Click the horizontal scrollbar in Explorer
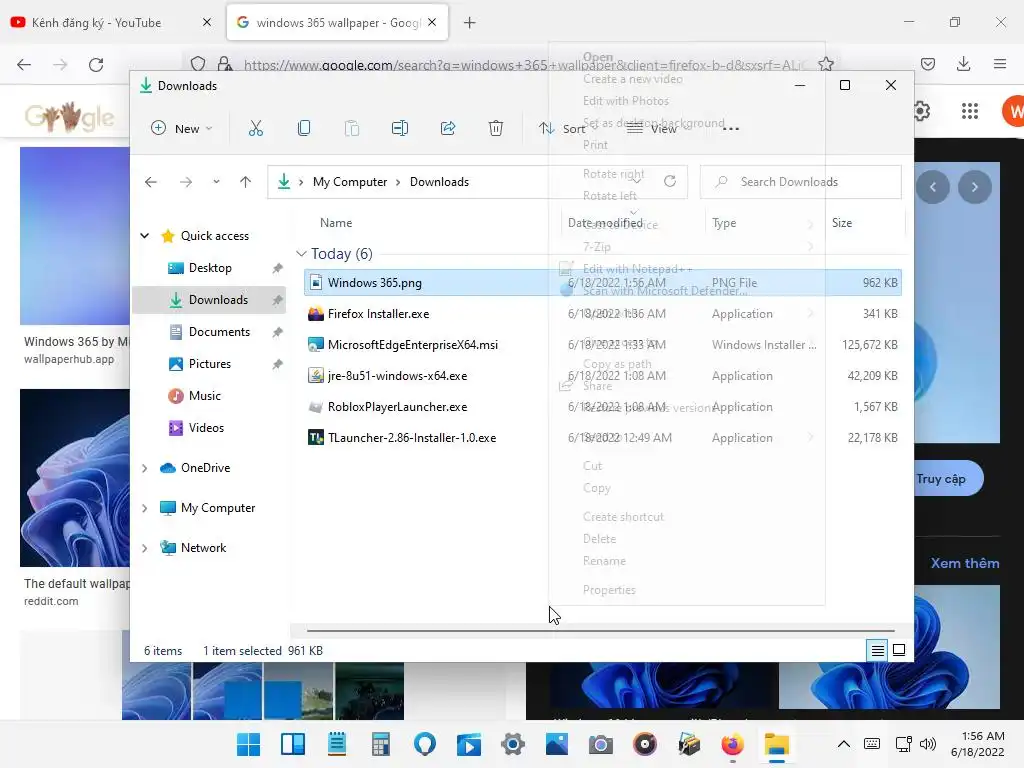This screenshot has height=768, width=1024. point(600,631)
